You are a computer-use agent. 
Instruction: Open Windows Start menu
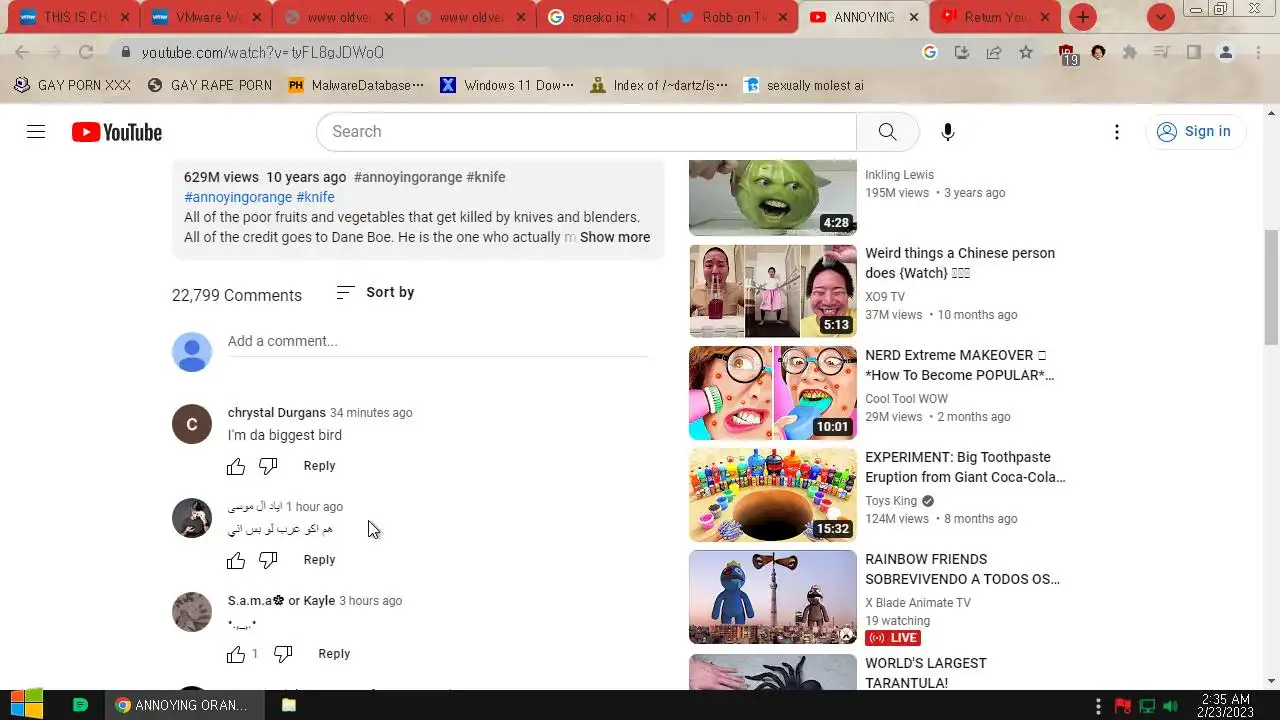pyautogui.click(x=26, y=705)
